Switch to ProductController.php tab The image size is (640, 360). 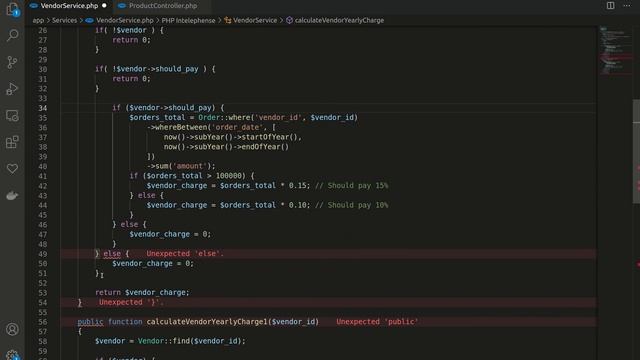click(163, 6)
